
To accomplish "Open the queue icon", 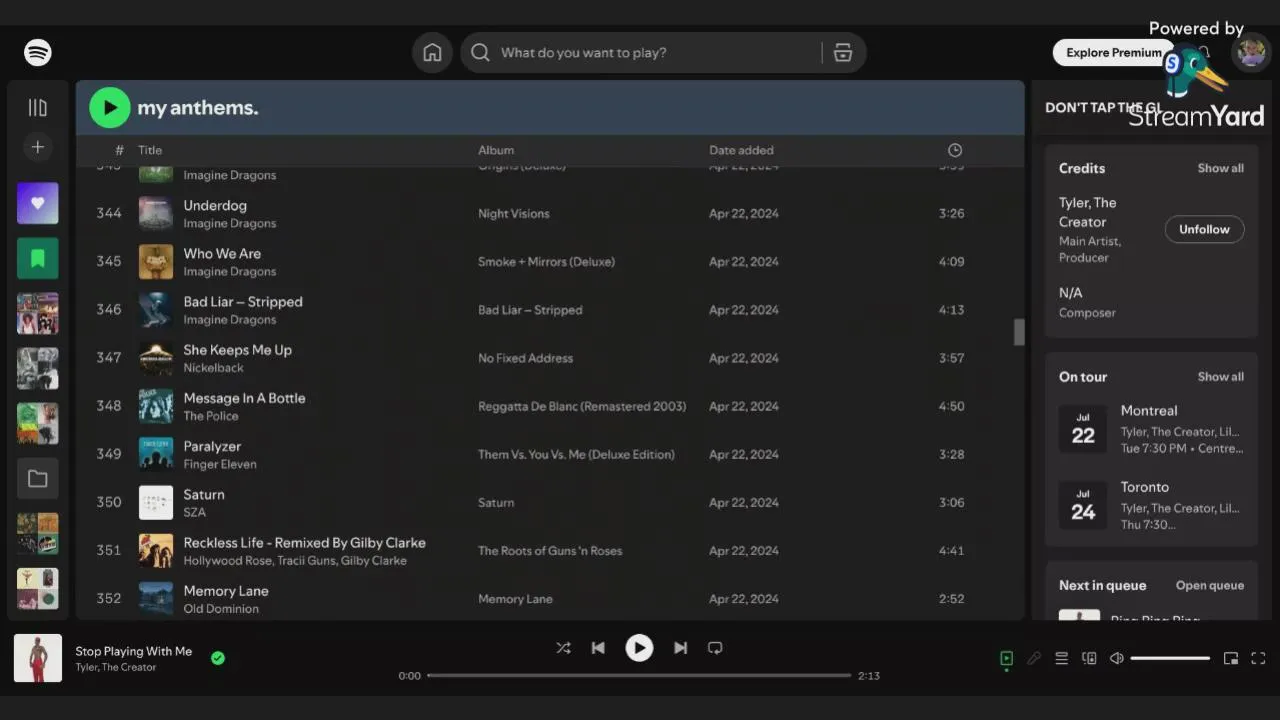I will (x=1062, y=658).
